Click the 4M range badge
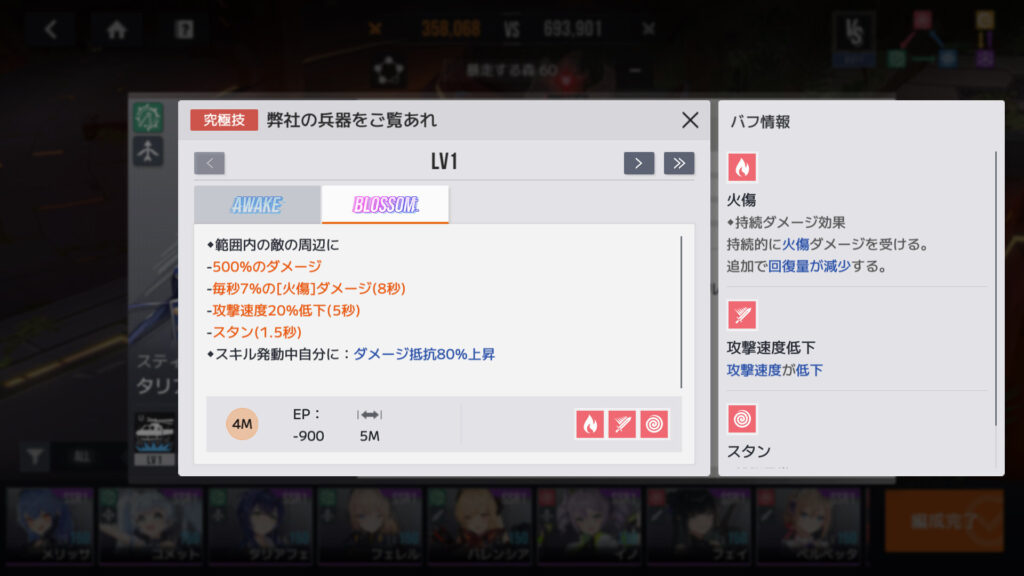This screenshot has width=1024, height=576. [x=242, y=424]
